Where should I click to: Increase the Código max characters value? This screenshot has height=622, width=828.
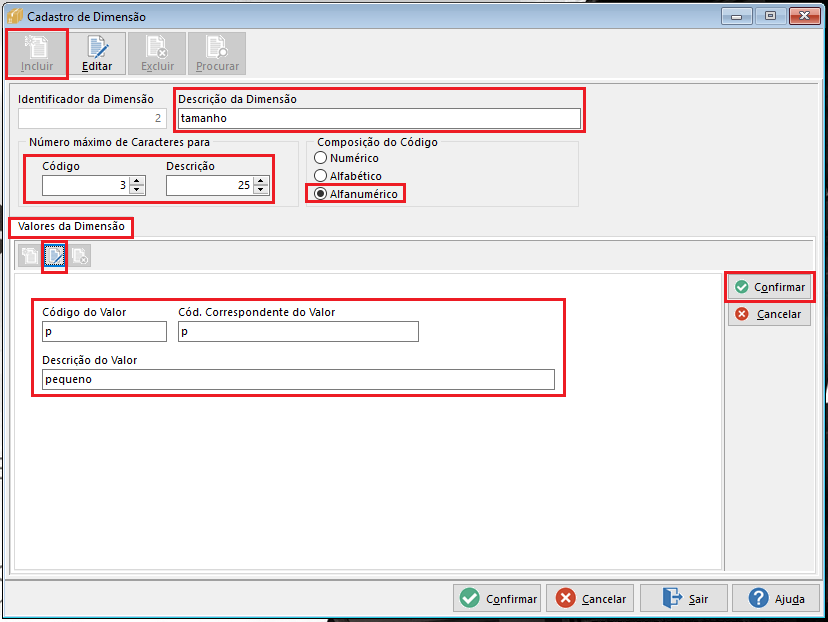tap(137, 181)
